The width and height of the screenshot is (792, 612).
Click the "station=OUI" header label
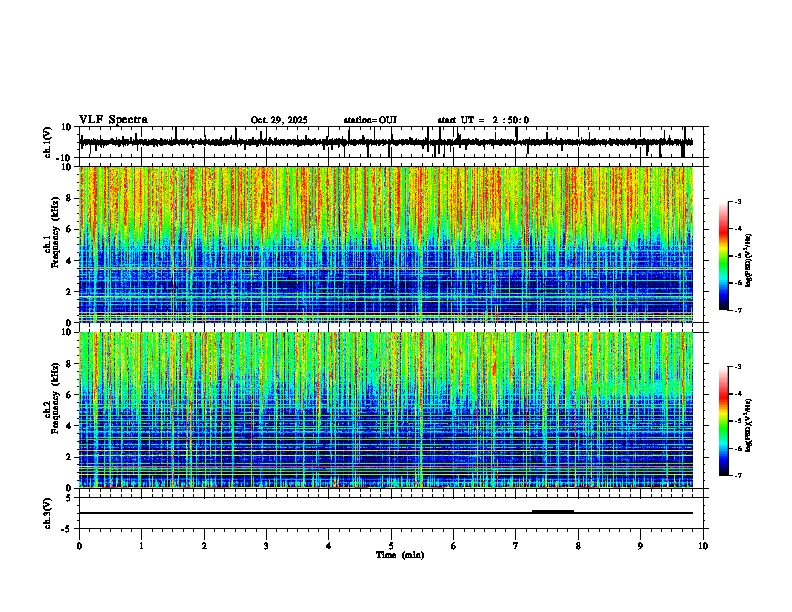(370, 120)
